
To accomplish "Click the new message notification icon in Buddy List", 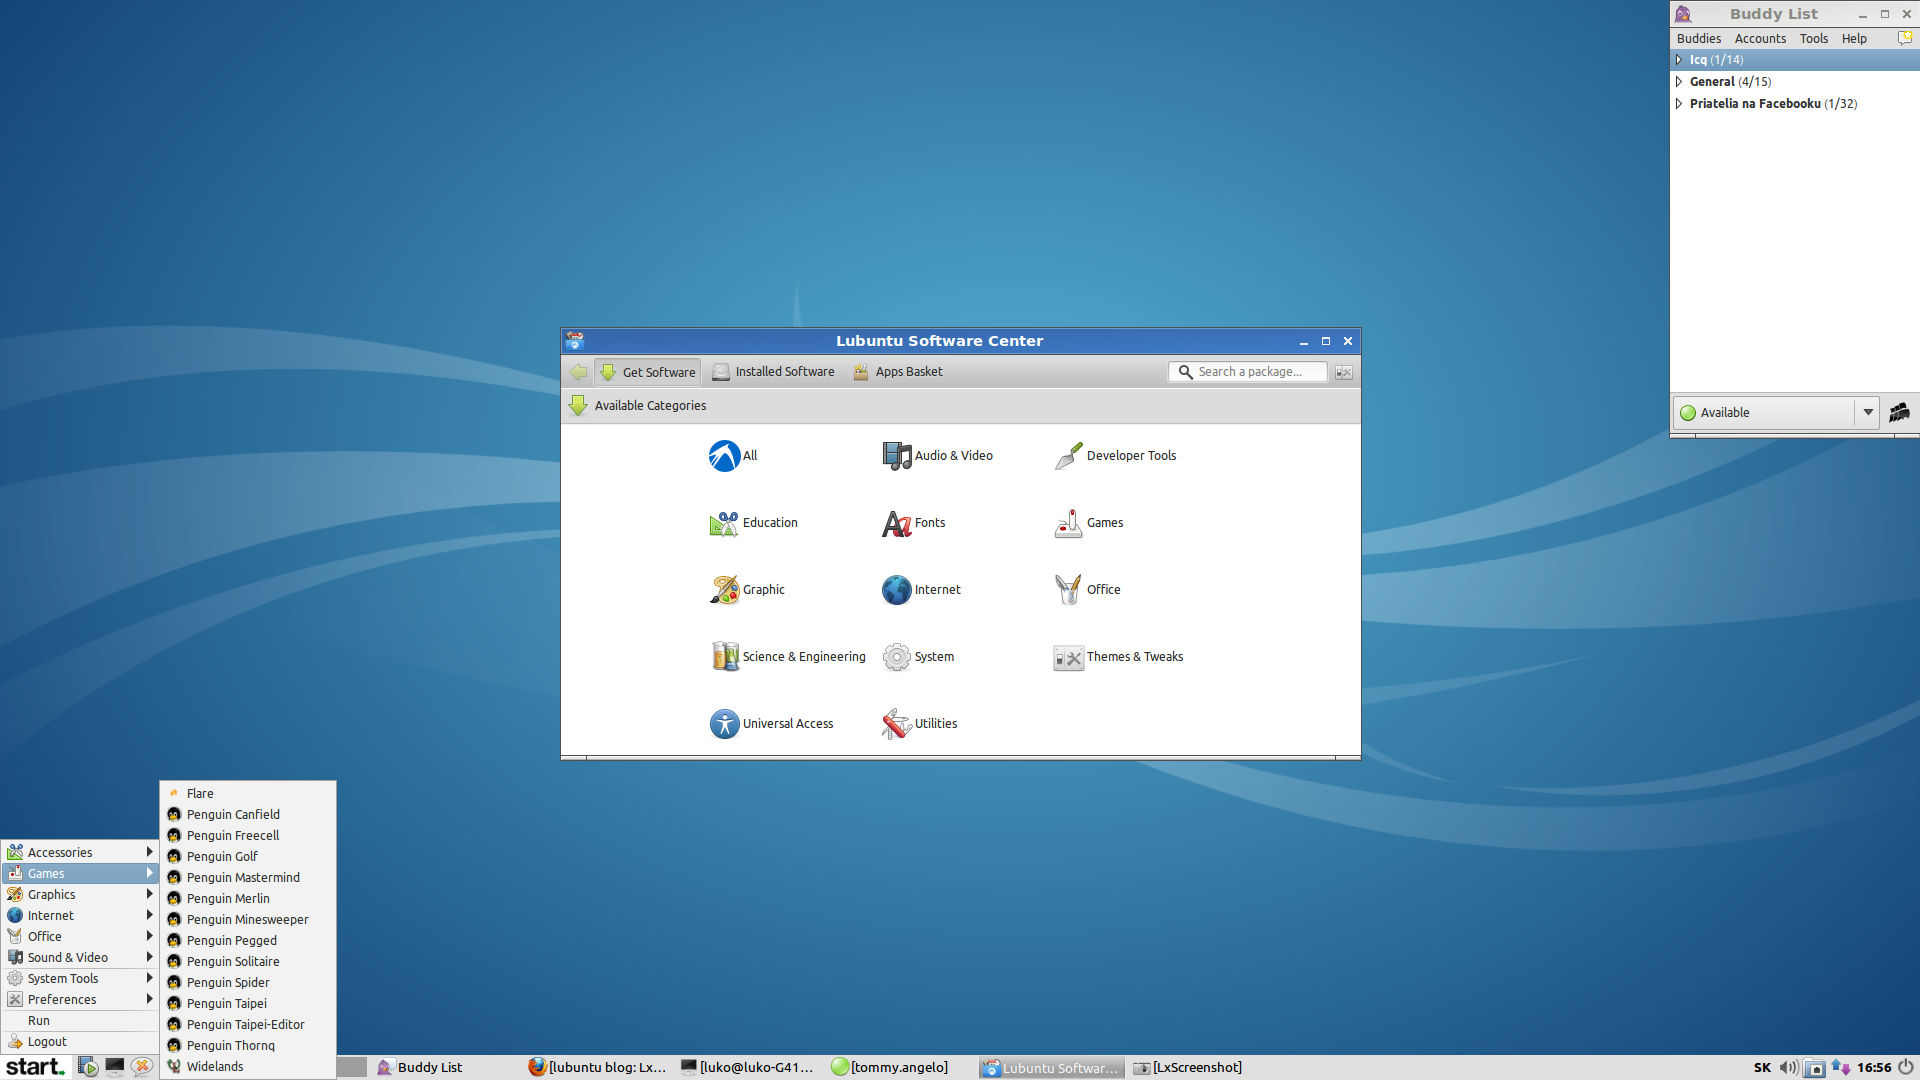I will click(1905, 38).
